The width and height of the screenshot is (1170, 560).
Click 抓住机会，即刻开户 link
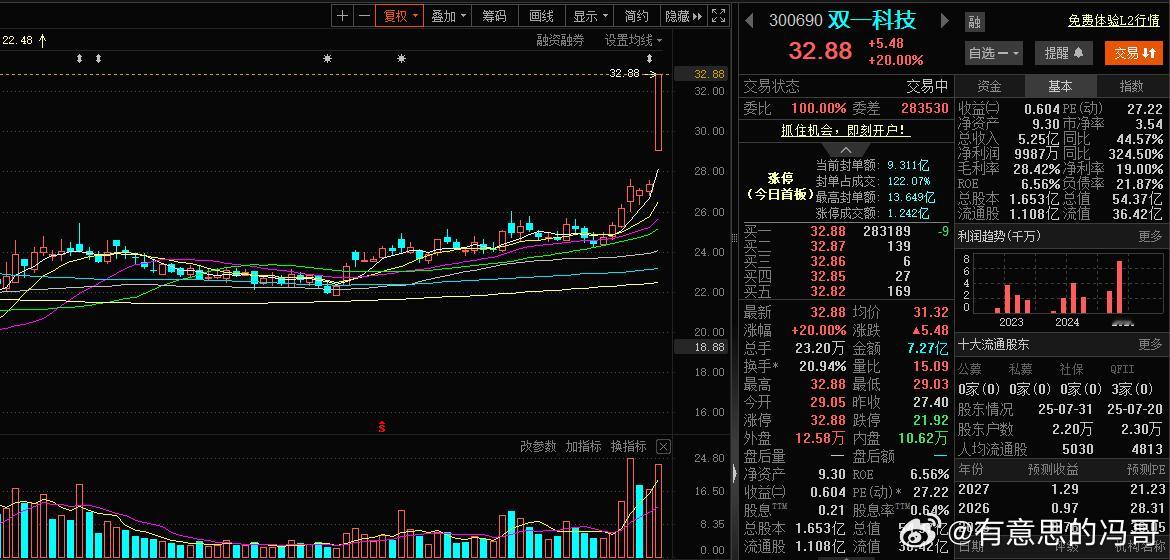tap(846, 130)
